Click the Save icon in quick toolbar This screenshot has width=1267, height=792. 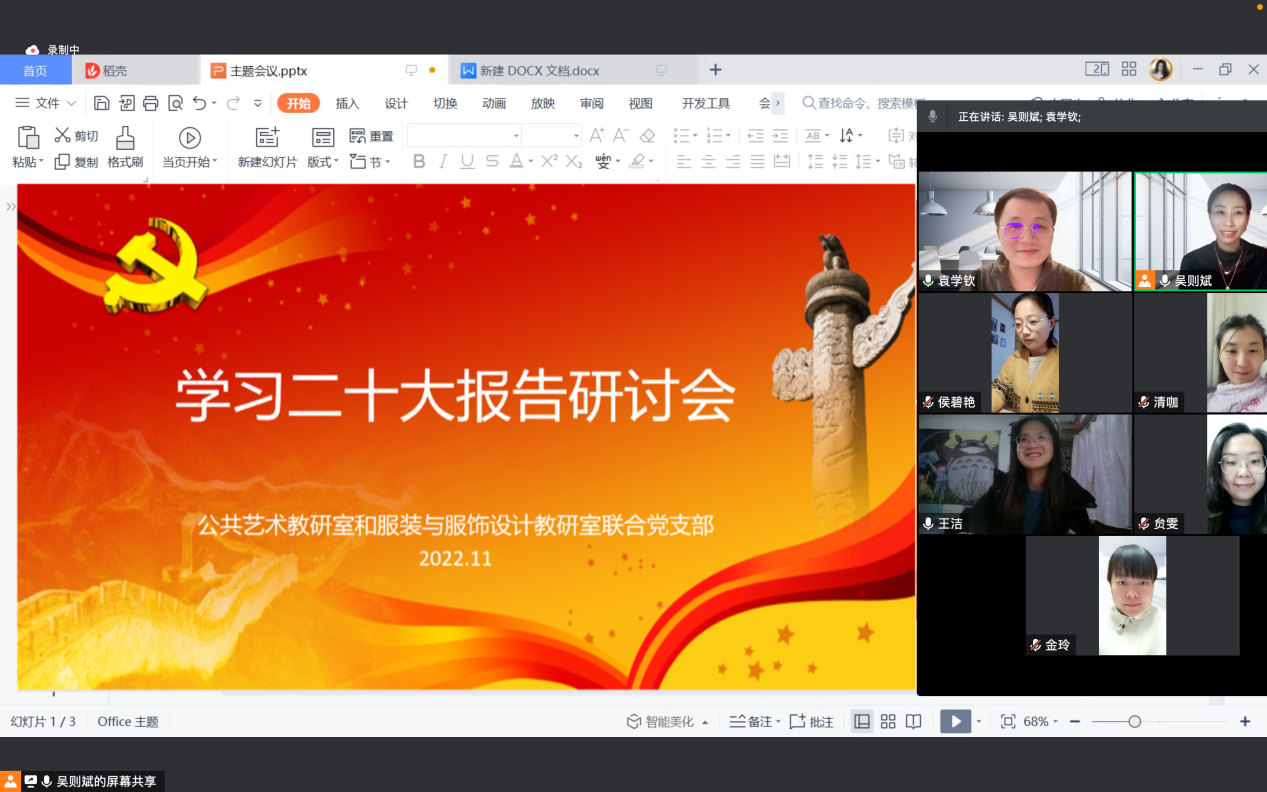[x=101, y=103]
